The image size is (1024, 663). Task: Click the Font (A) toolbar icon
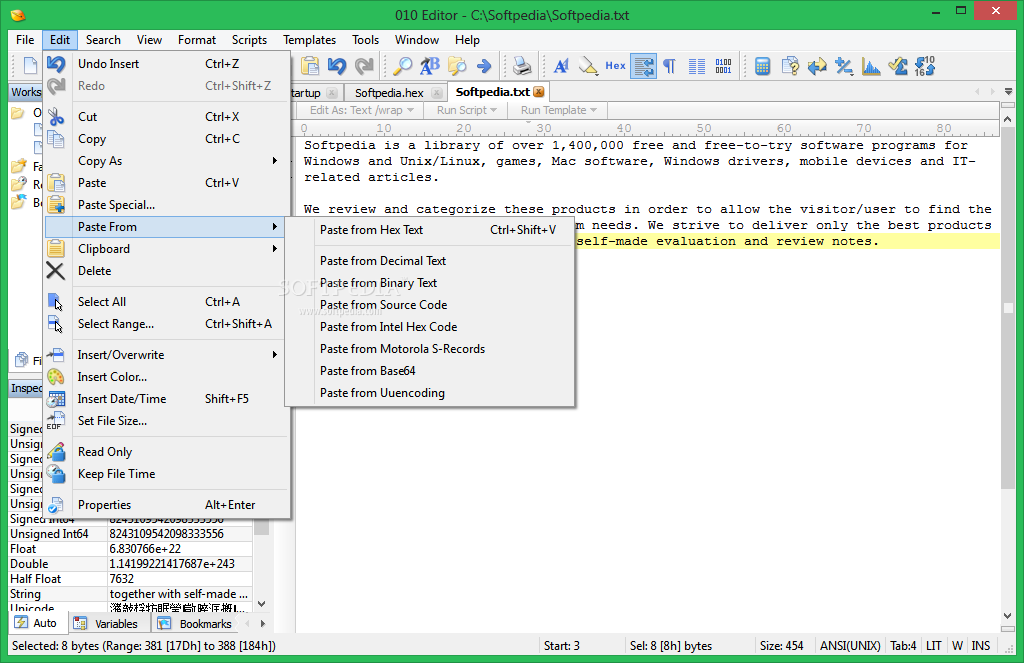pos(561,66)
